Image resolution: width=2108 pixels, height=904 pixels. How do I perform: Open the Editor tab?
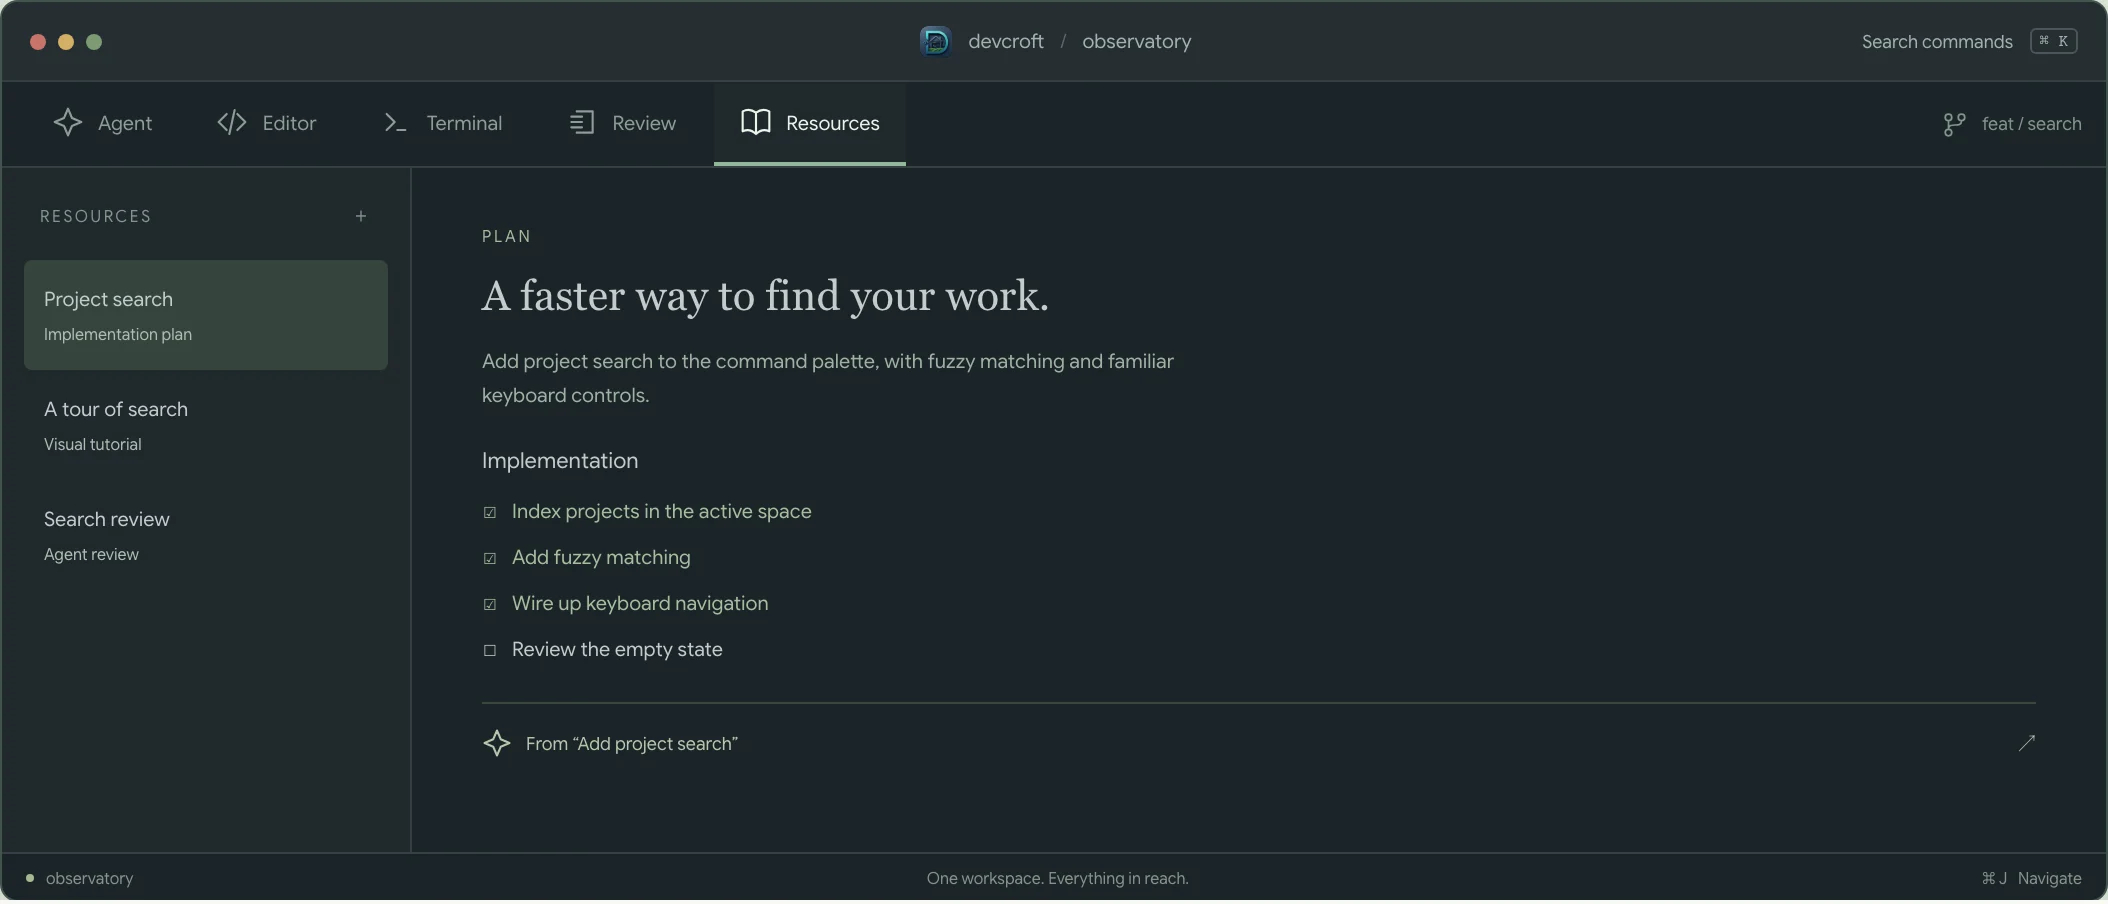coord(267,123)
